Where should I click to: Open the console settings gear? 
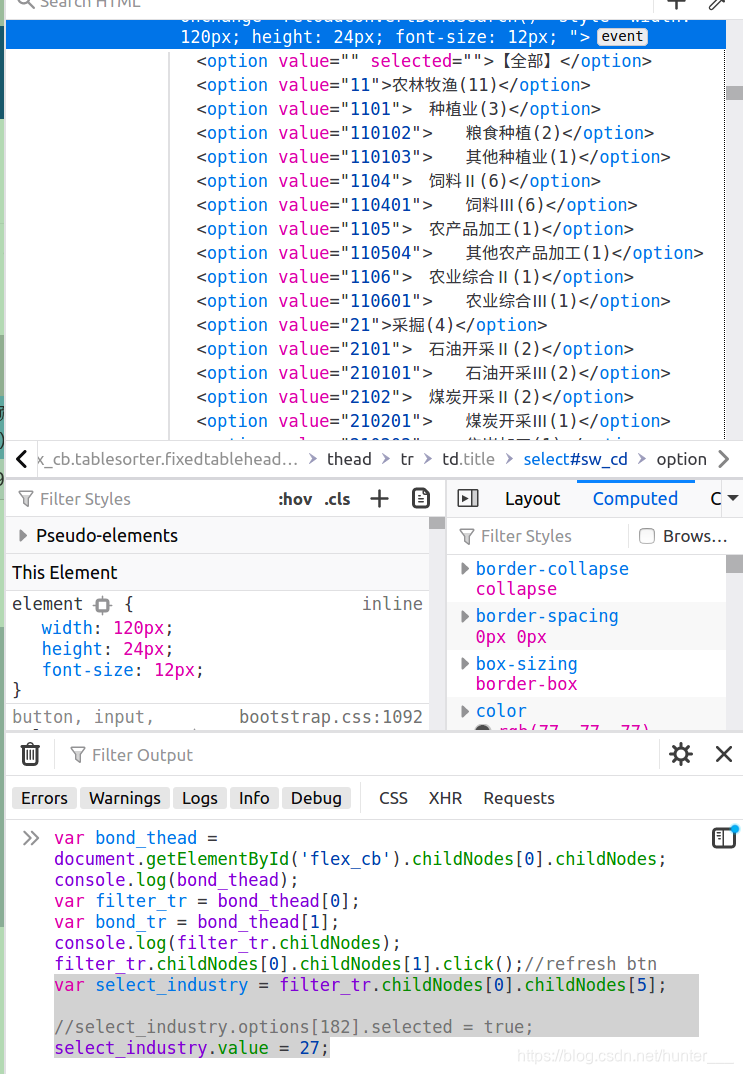681,754
